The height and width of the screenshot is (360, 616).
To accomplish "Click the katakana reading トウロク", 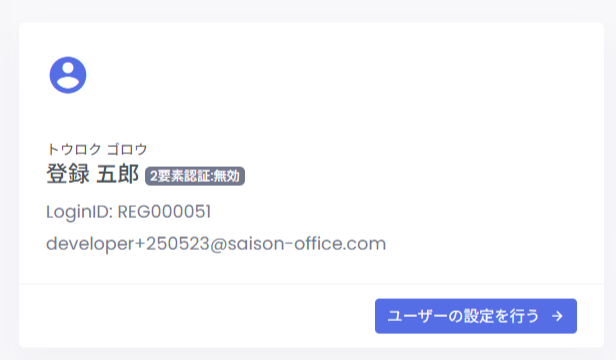I will click(74, 149).
